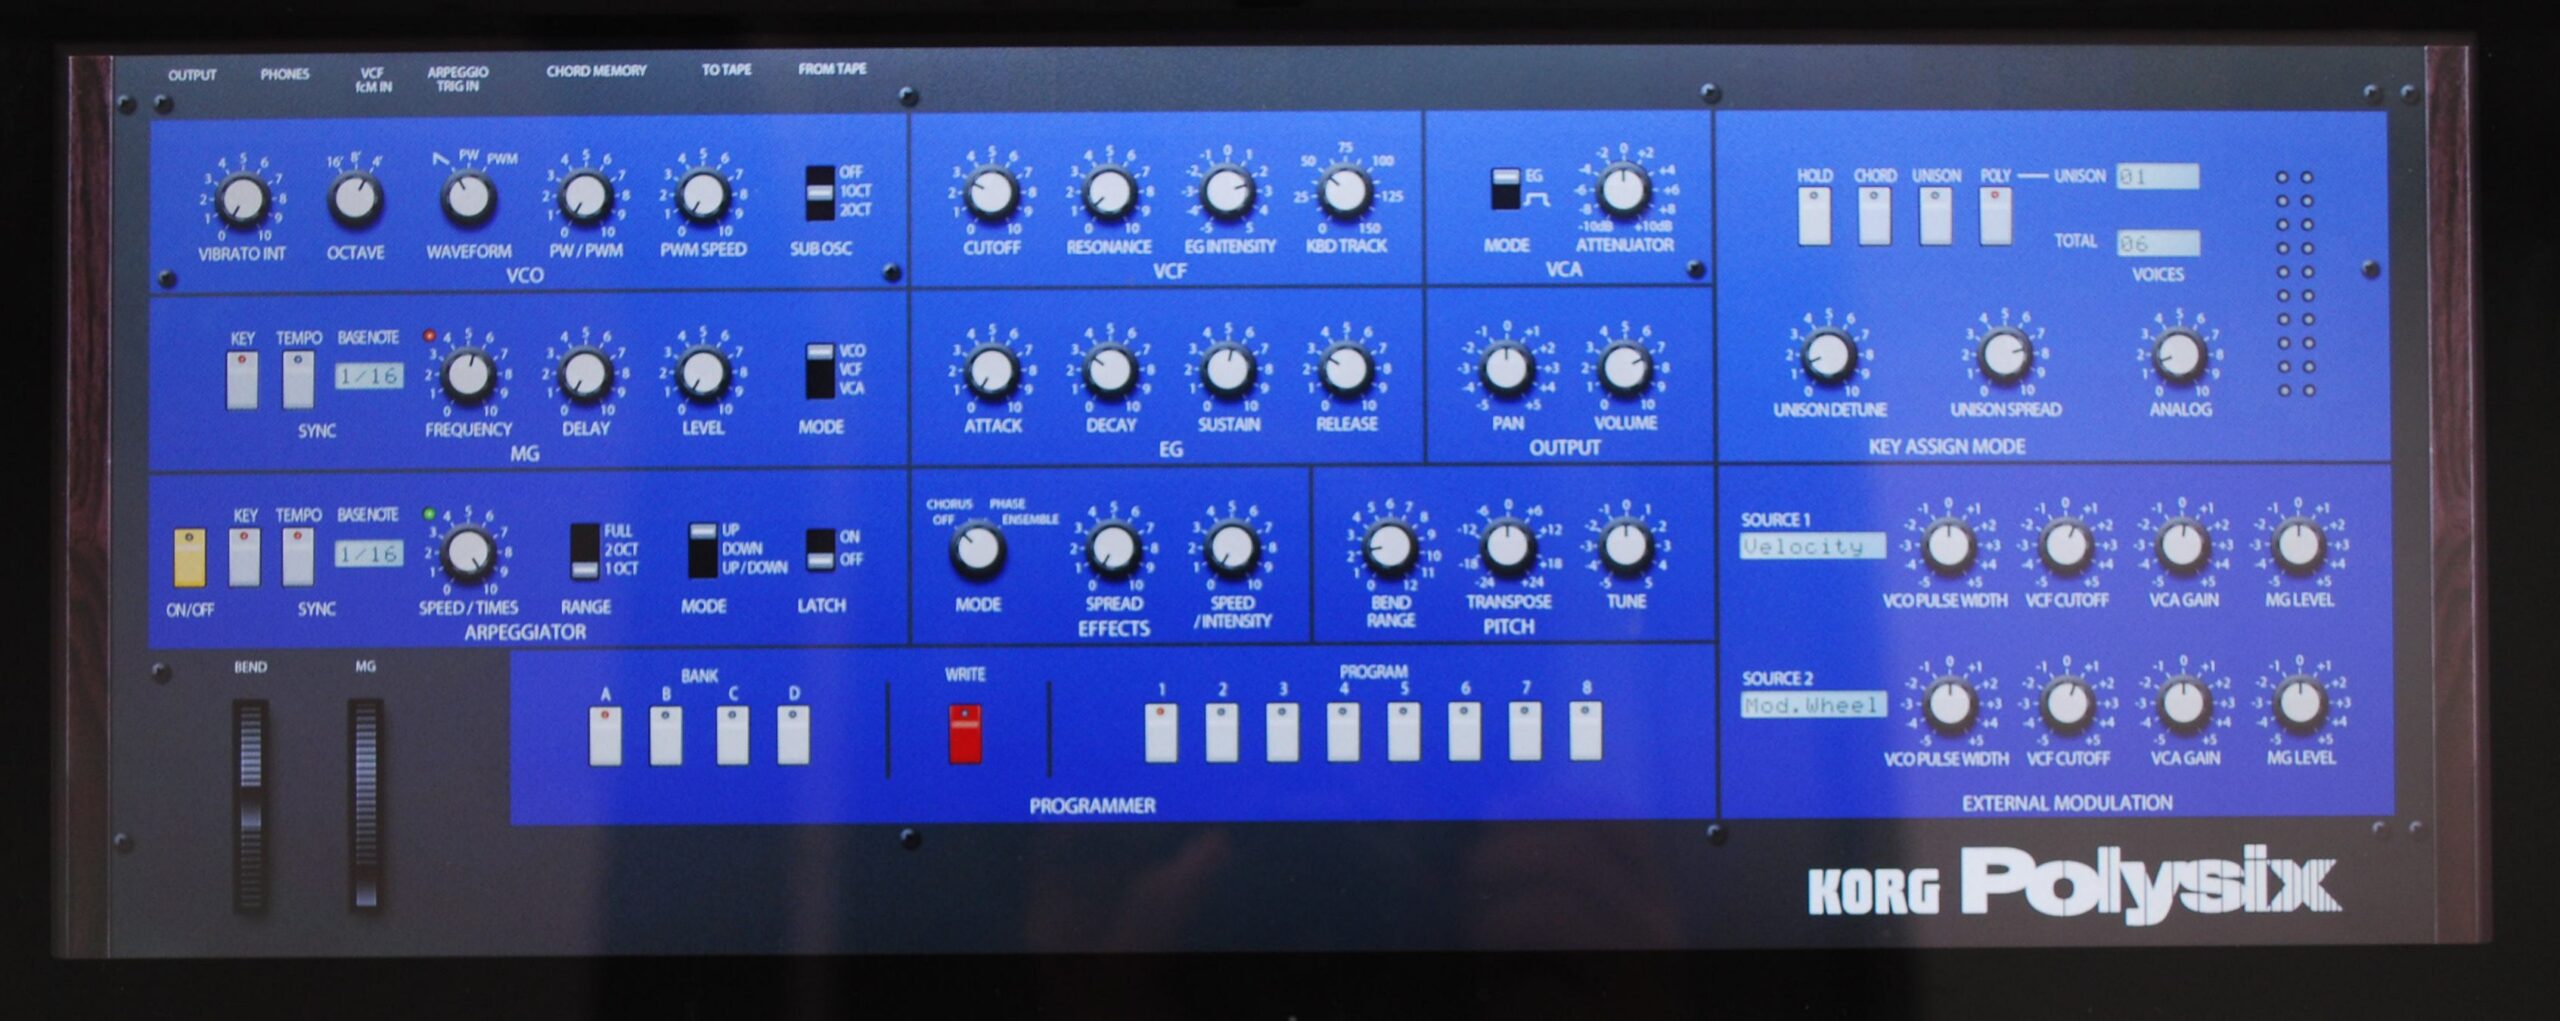The width and height of the screenshot is (2560, 1021).
Task: Open the Arpeggiator Base Note display
Action: [369, 553]
